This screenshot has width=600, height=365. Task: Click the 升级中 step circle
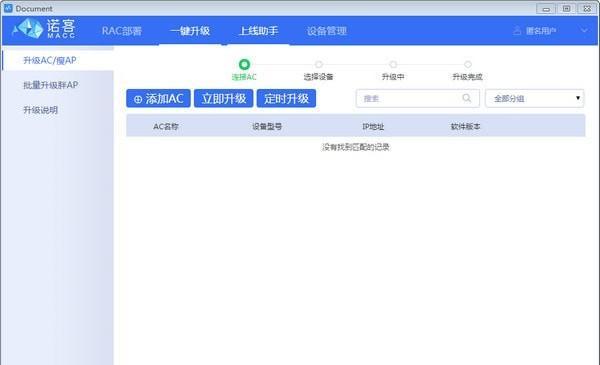(x=393, y=64)
